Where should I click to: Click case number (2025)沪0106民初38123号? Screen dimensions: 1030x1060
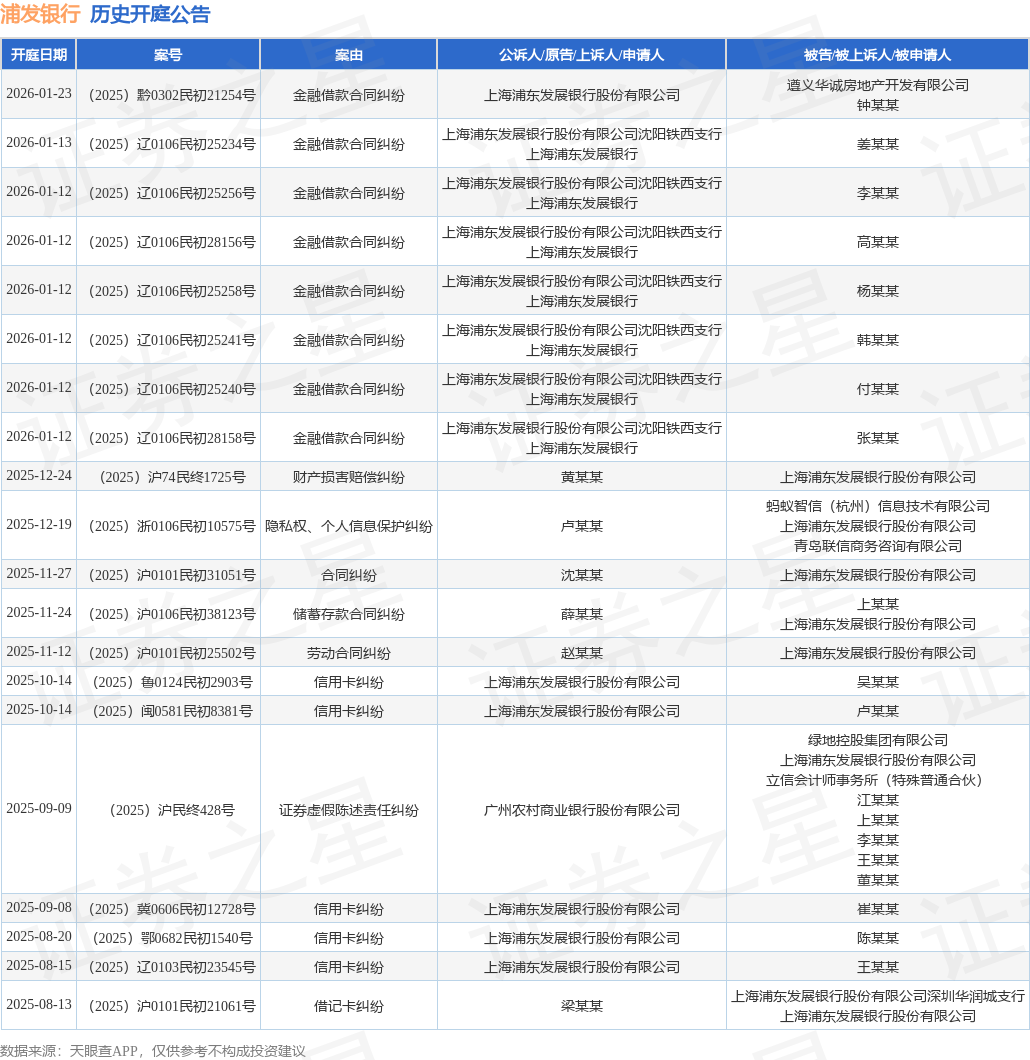[x=172, y=614]
